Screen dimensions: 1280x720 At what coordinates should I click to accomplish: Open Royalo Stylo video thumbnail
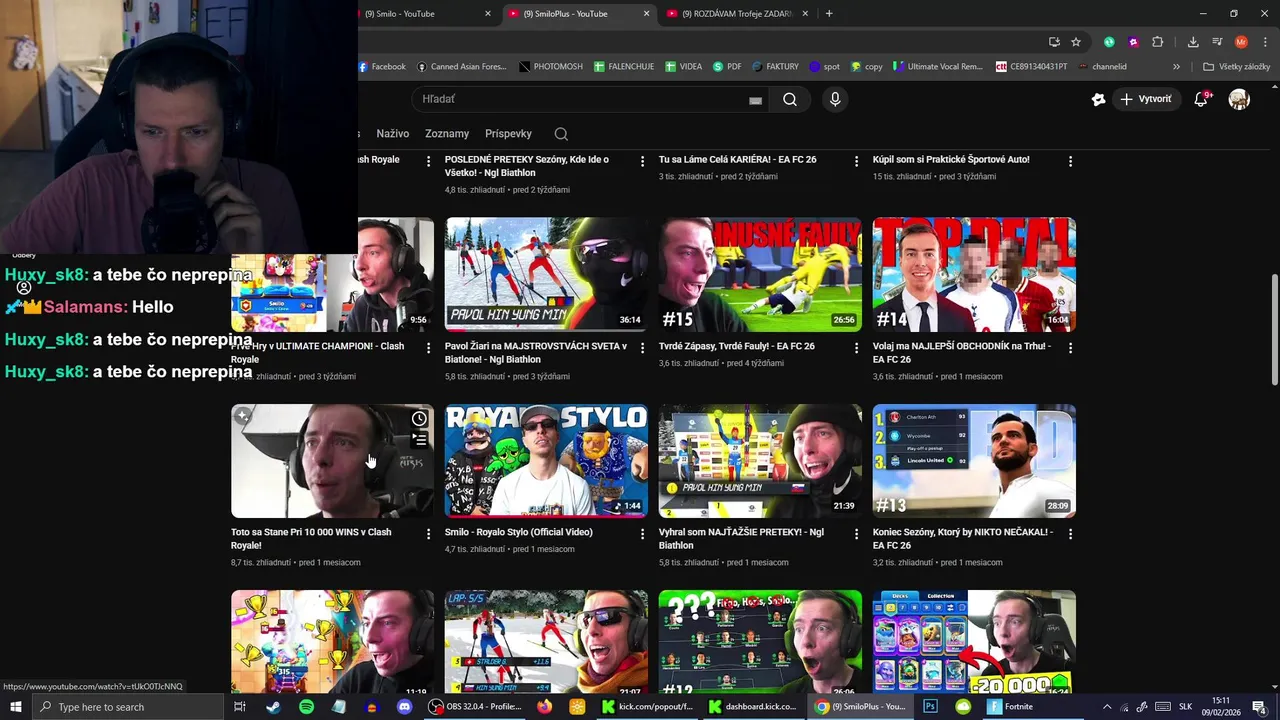pos(546,461)
